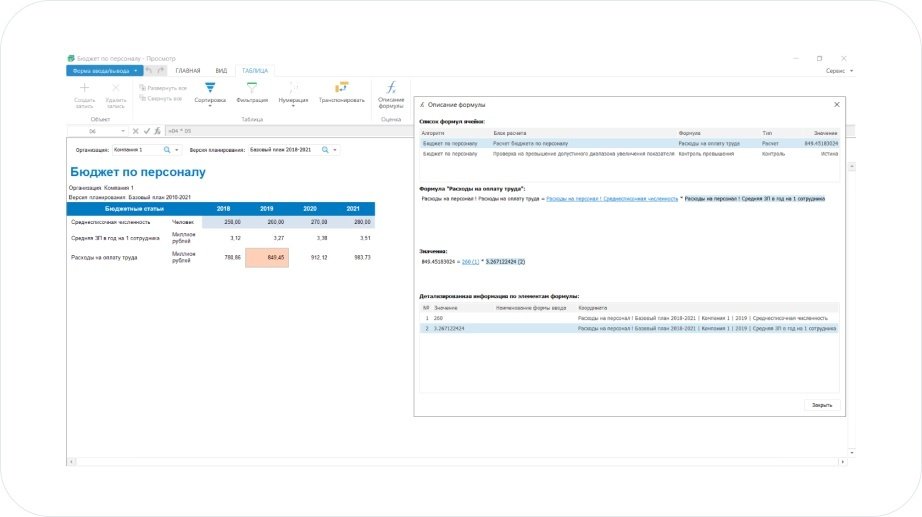Click cell 258,00 for 2018 headcount

click(223, 222)
